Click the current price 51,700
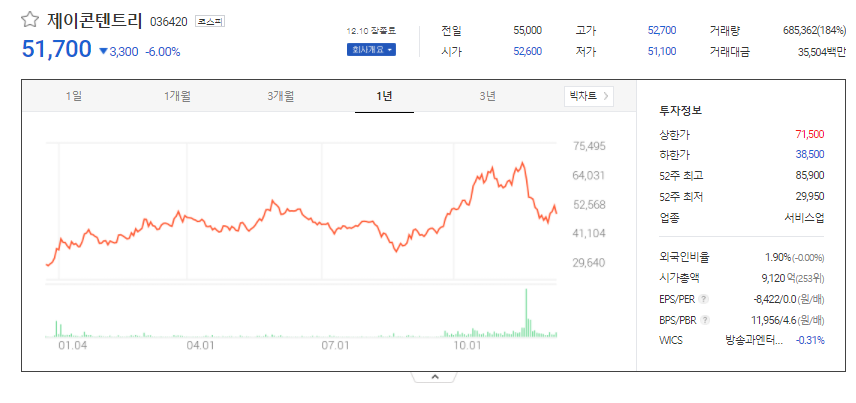This screenshot has width=856, height=403. click(x=57, y=49)
